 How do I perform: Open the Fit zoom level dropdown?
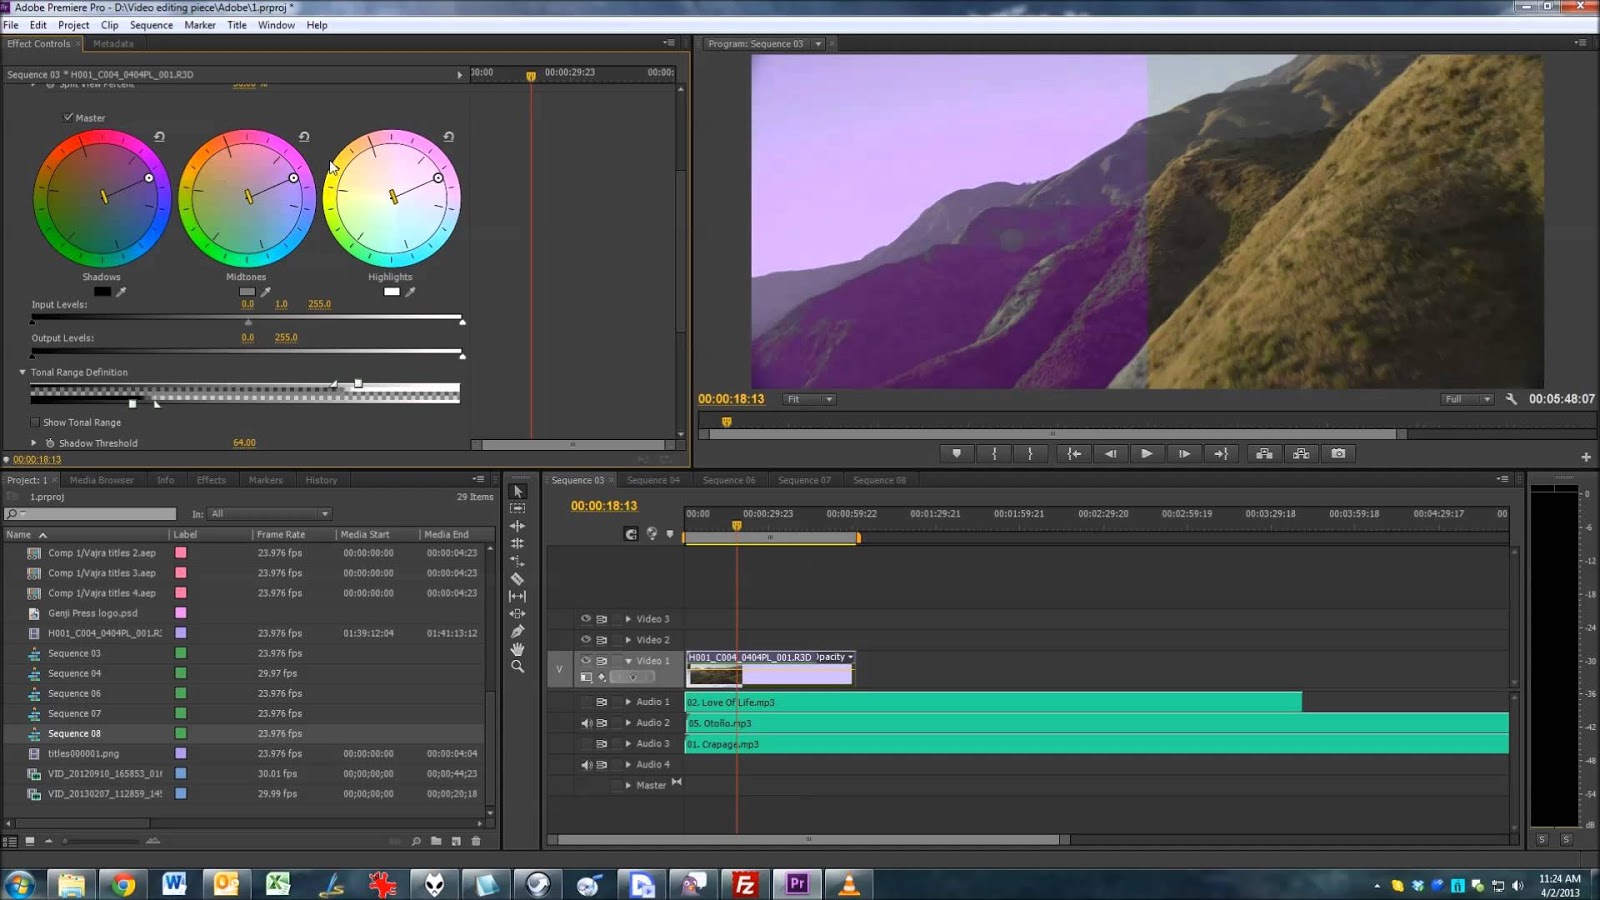[809, 400]
